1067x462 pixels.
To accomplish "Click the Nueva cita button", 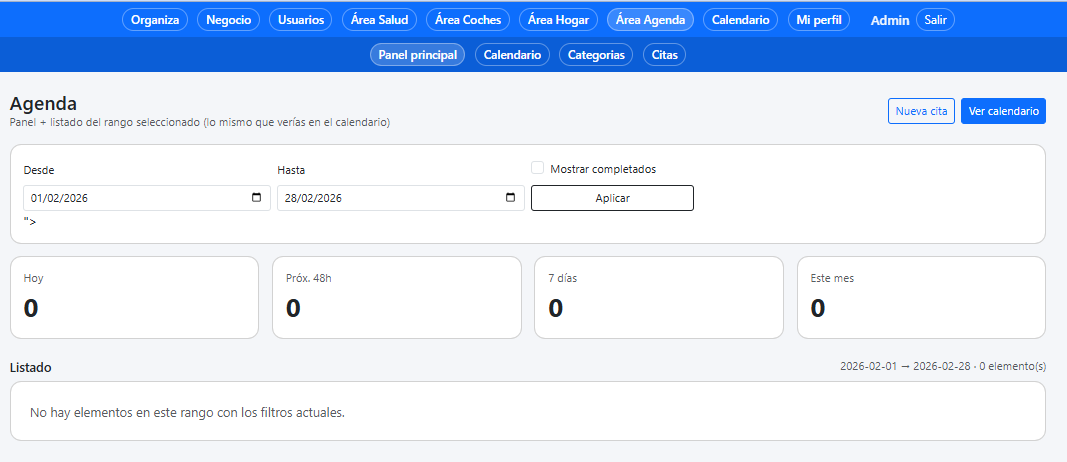I will pos(921,111).
